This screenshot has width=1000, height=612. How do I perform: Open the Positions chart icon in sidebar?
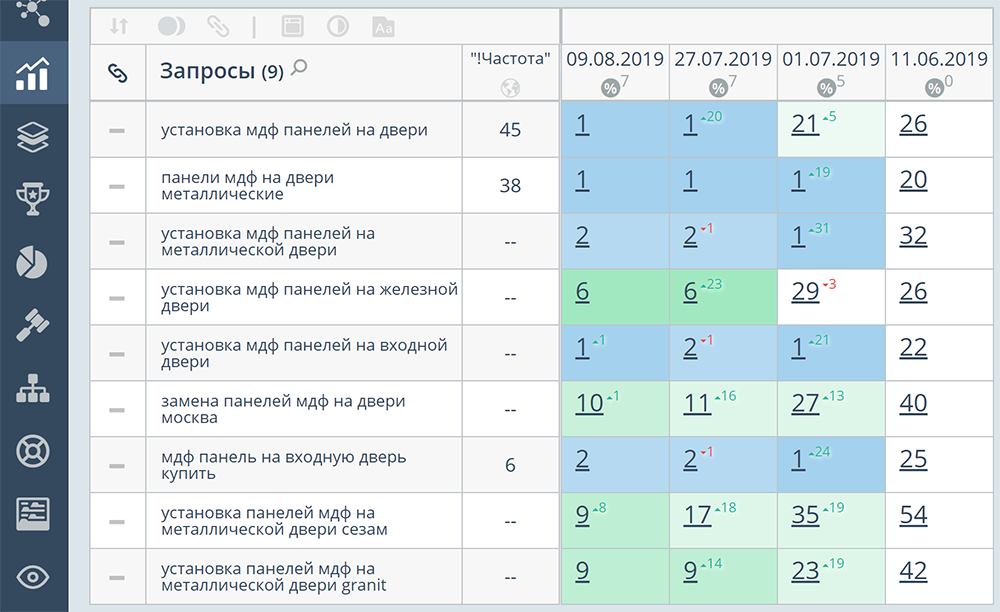[35, 73]
